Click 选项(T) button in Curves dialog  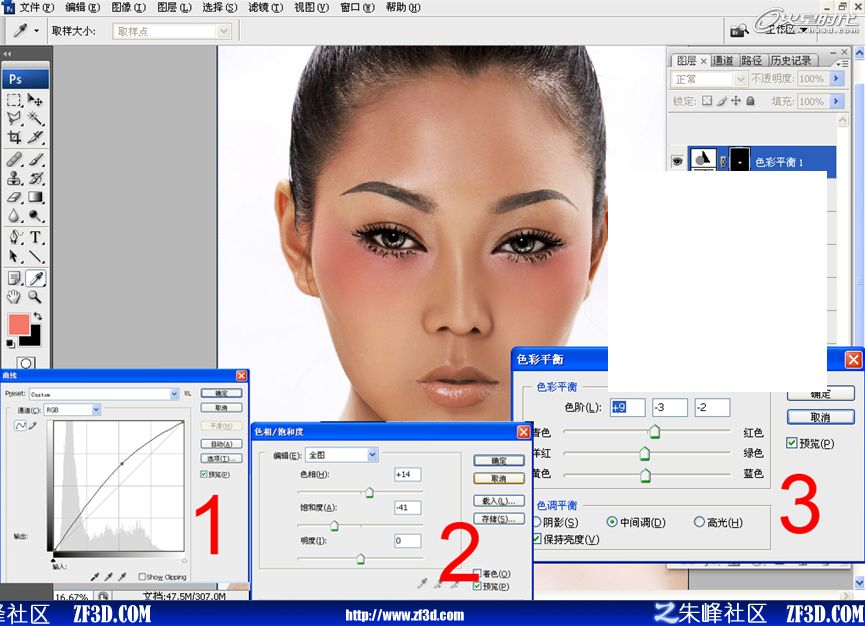221,459
